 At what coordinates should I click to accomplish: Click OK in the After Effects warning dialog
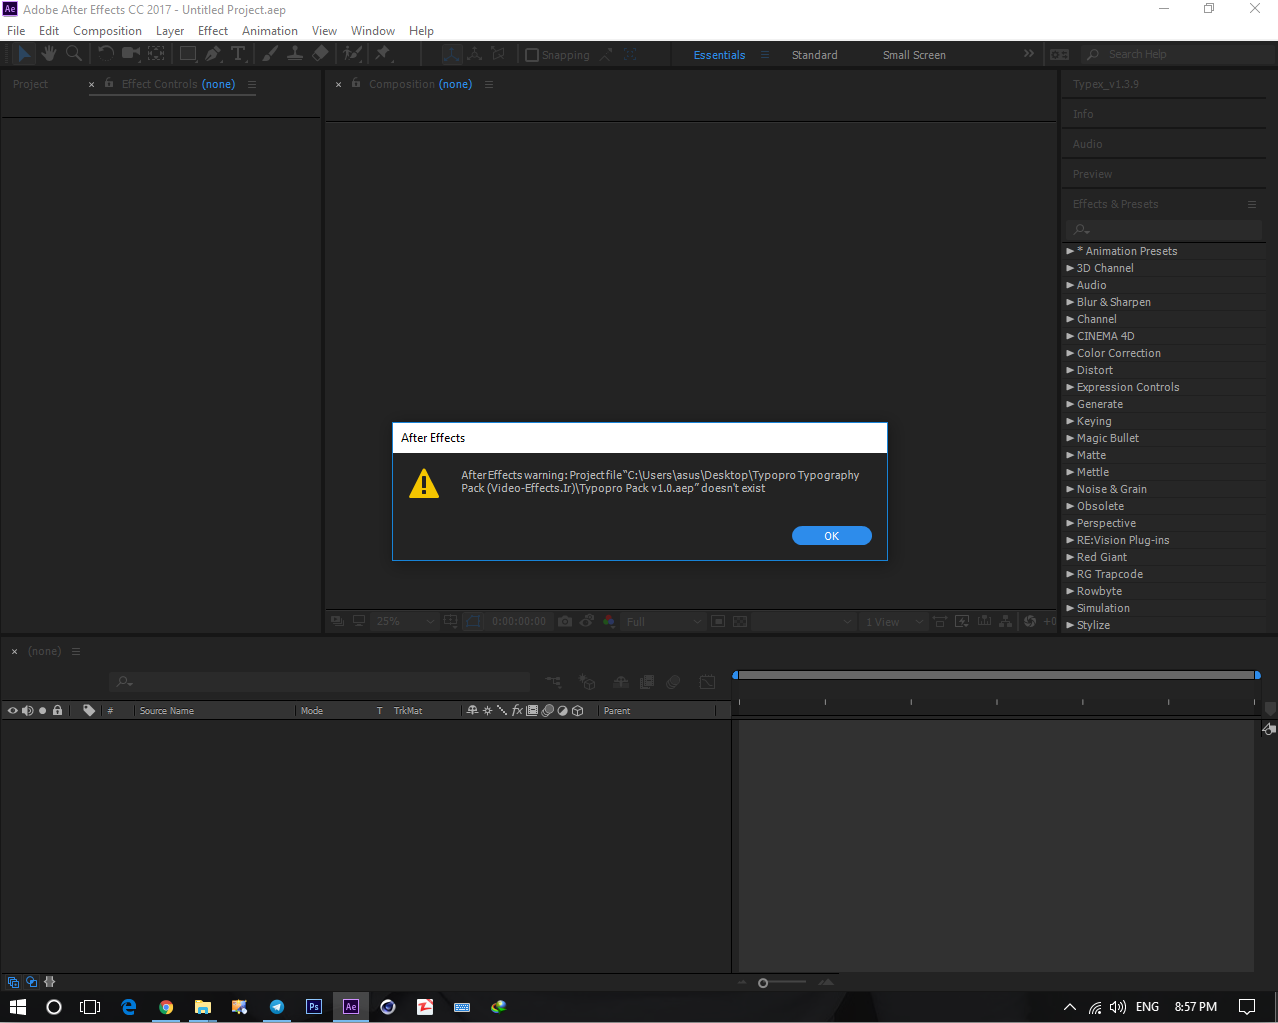(831, 536)
